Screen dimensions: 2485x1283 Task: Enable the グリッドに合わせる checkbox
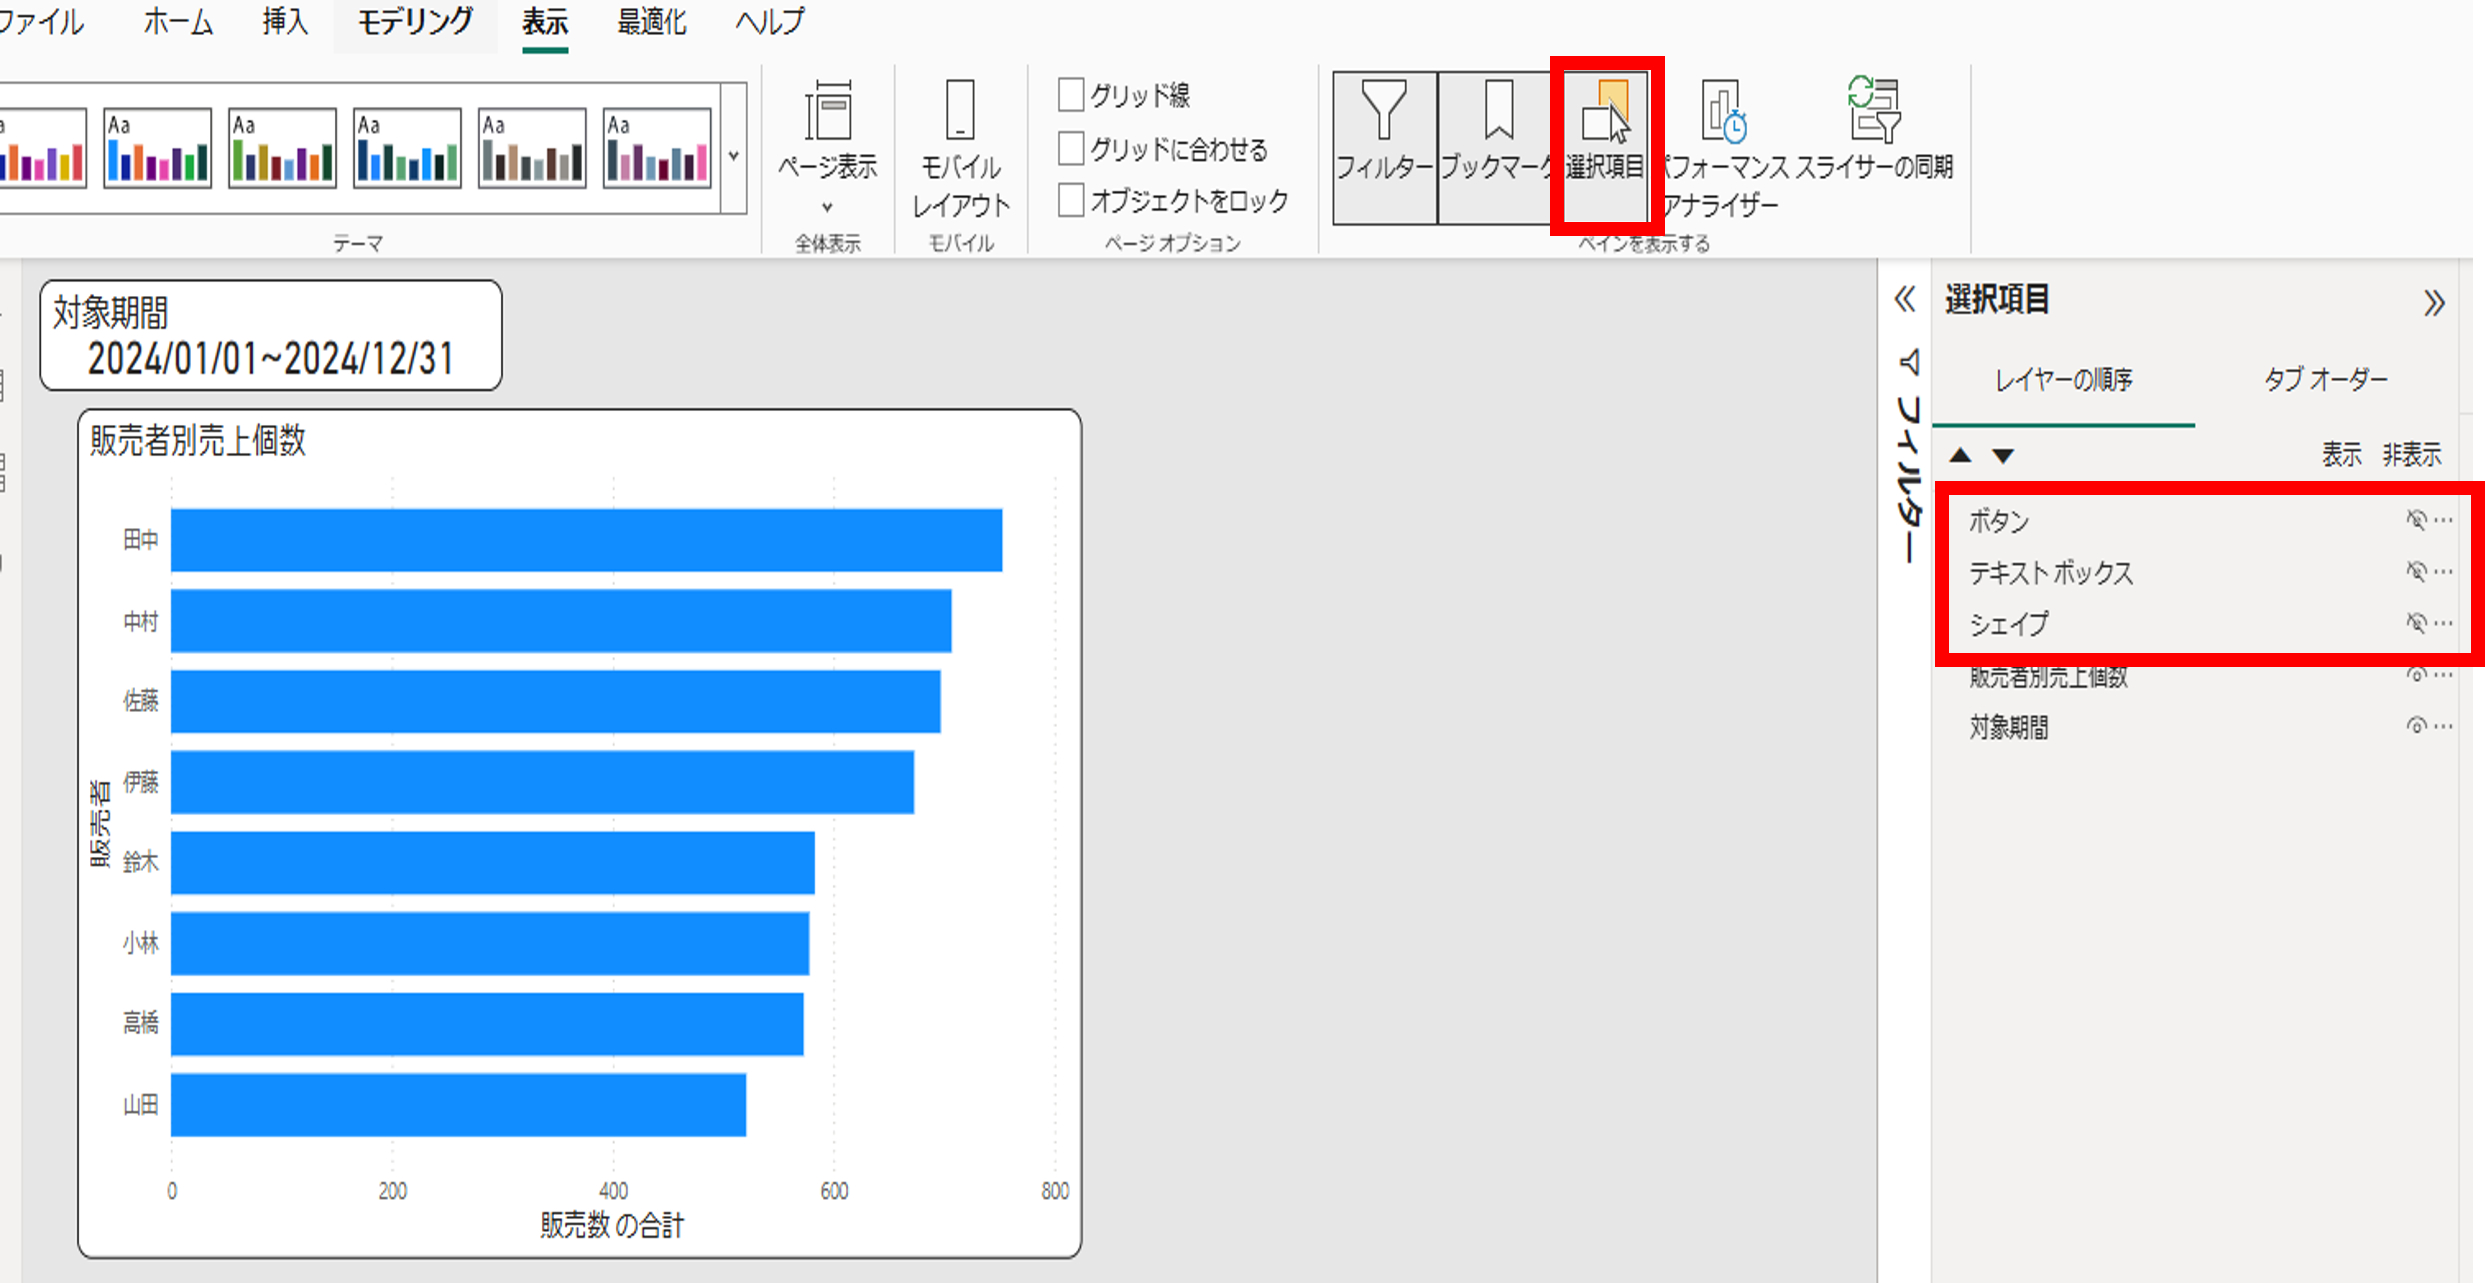tap(1071, 148)
